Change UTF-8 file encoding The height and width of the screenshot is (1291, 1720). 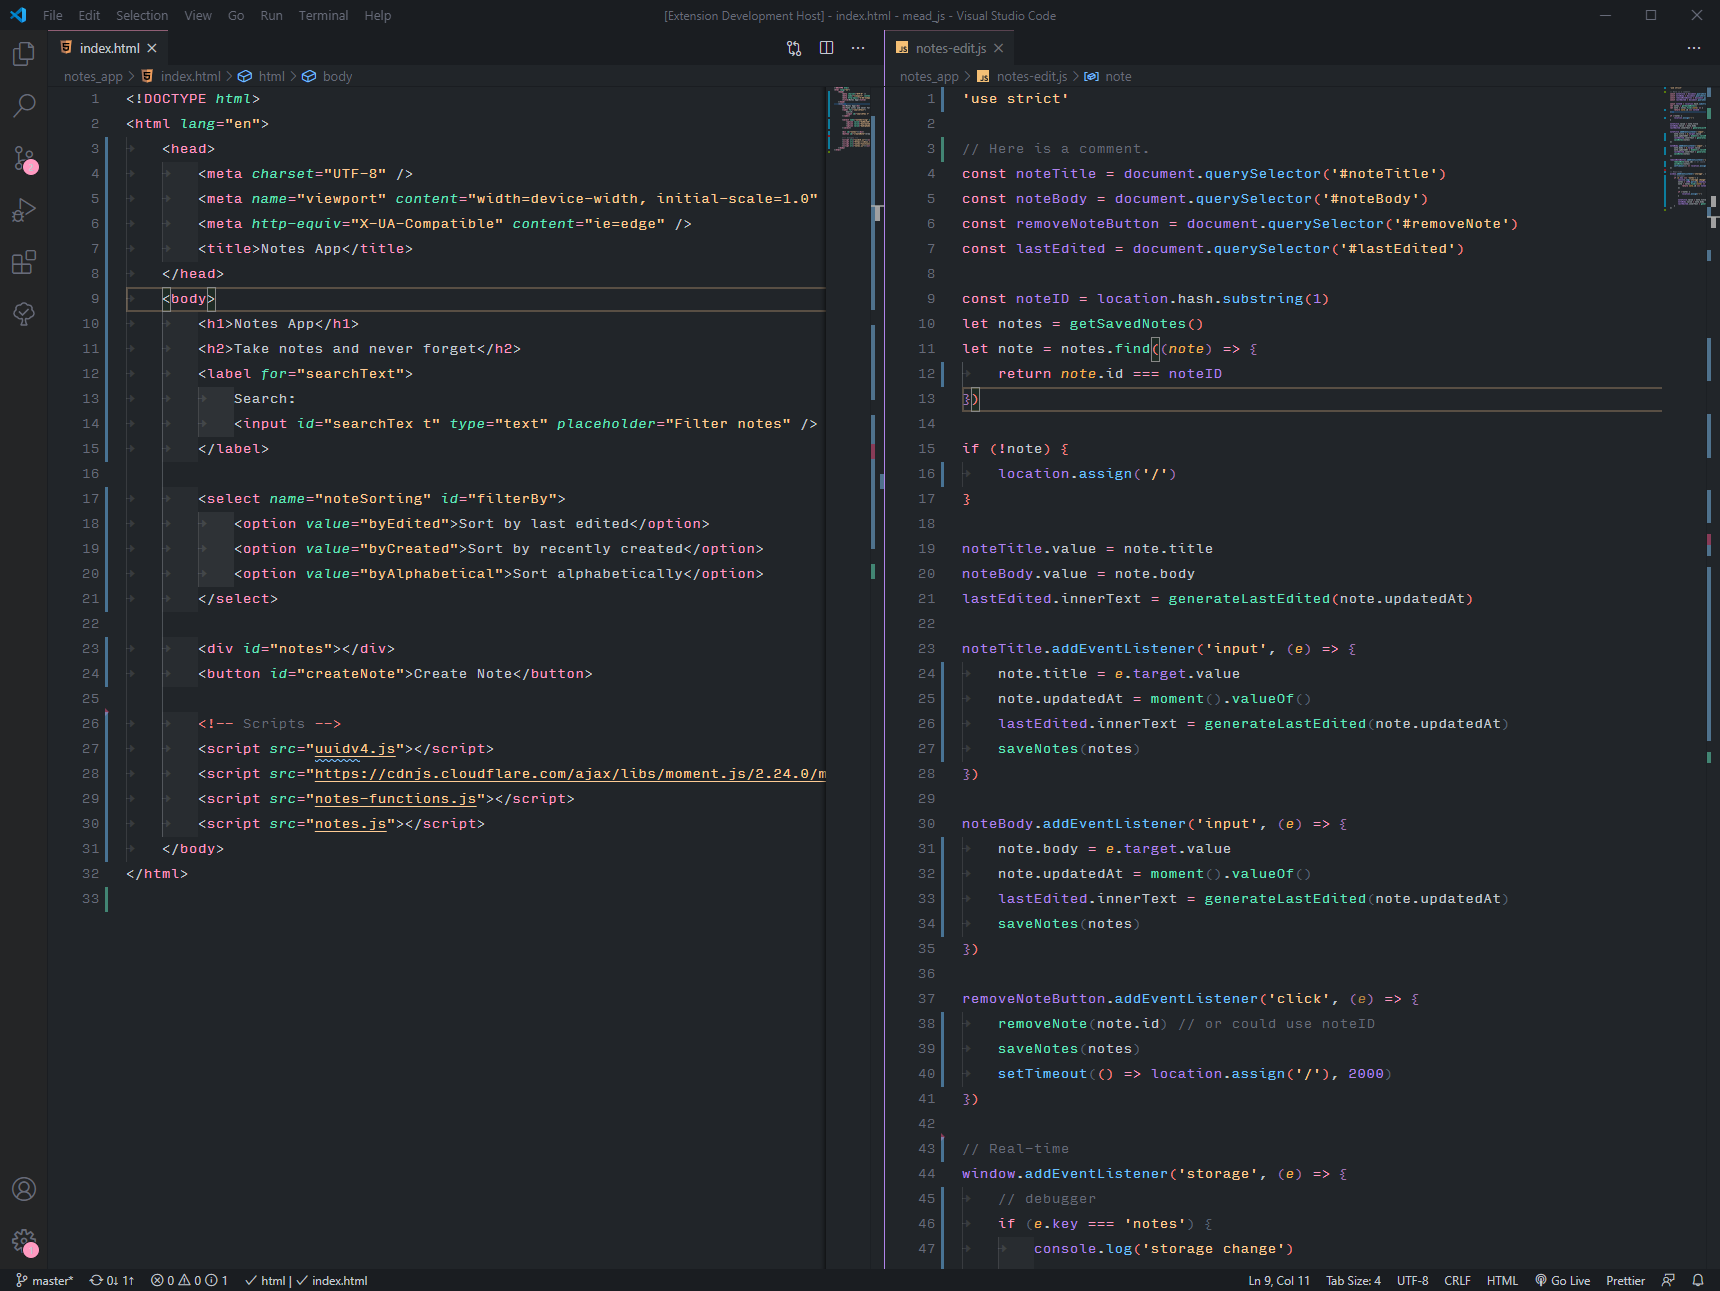(x=1412, y=1280)
